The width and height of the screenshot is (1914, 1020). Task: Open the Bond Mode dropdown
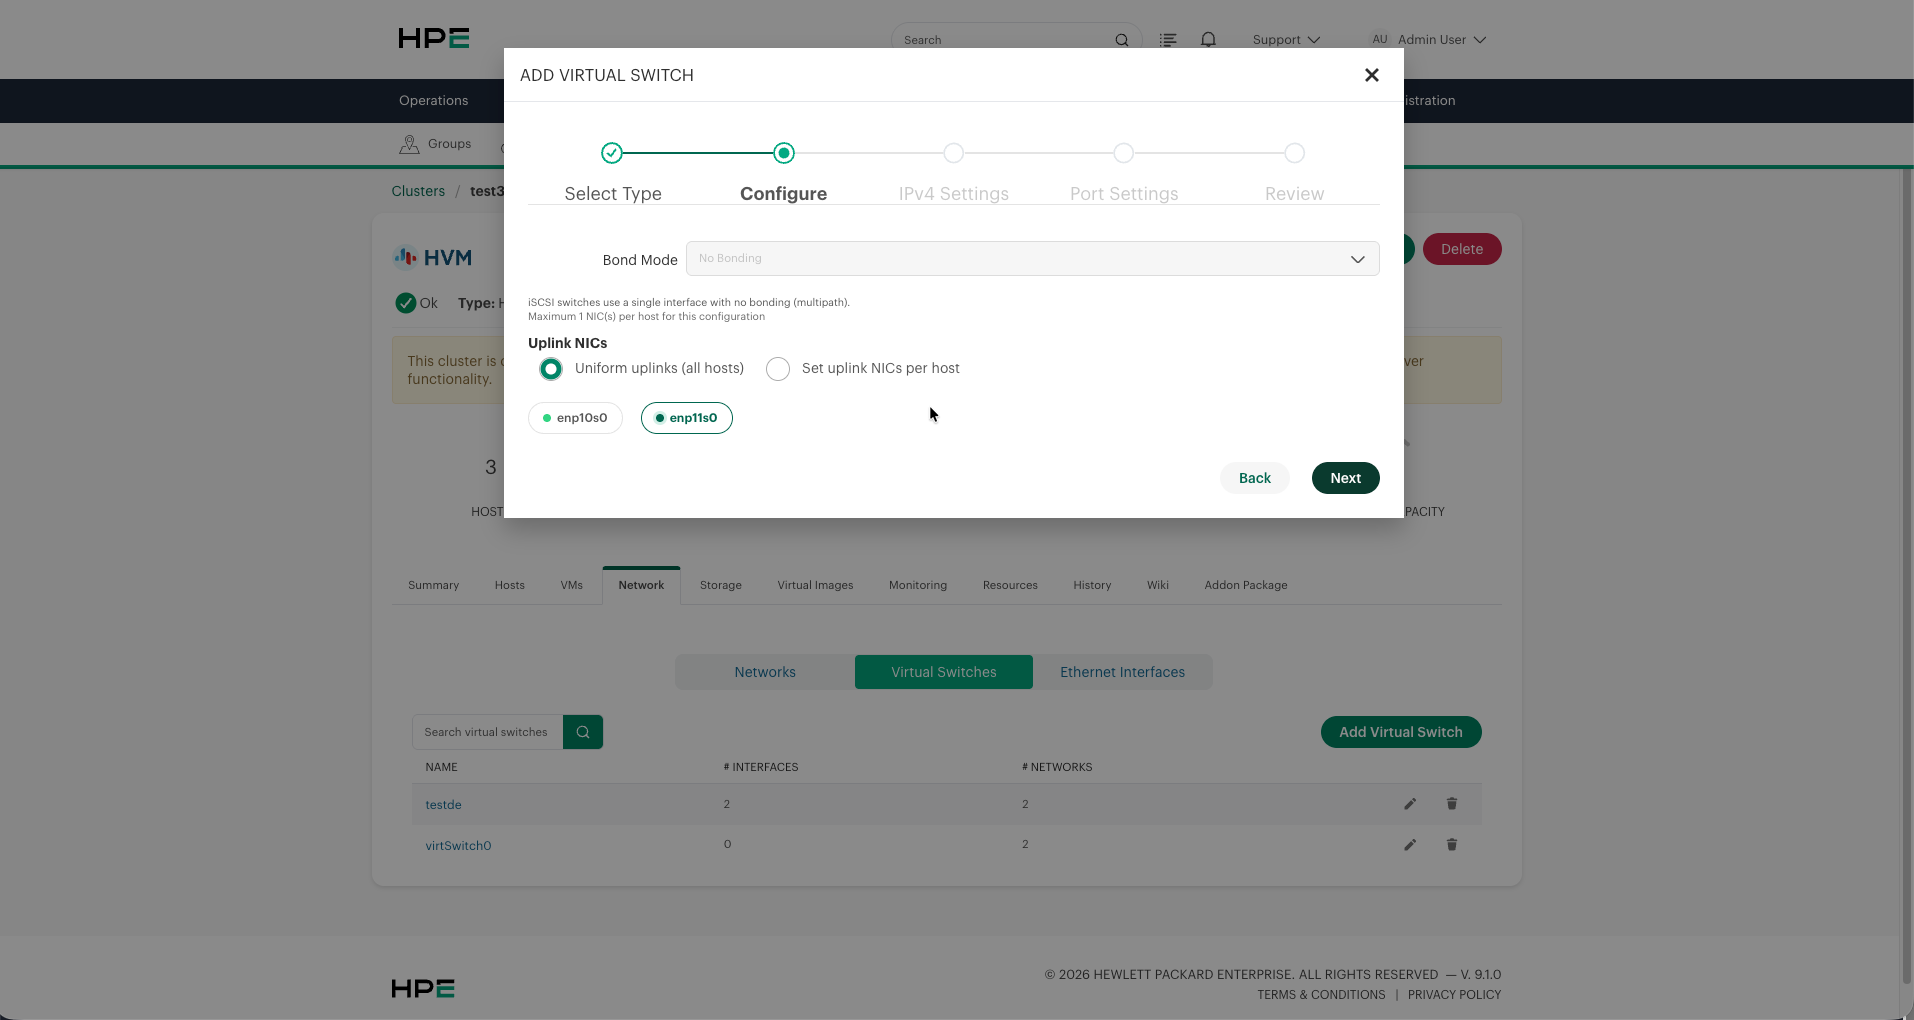(x=1032, y=259)
